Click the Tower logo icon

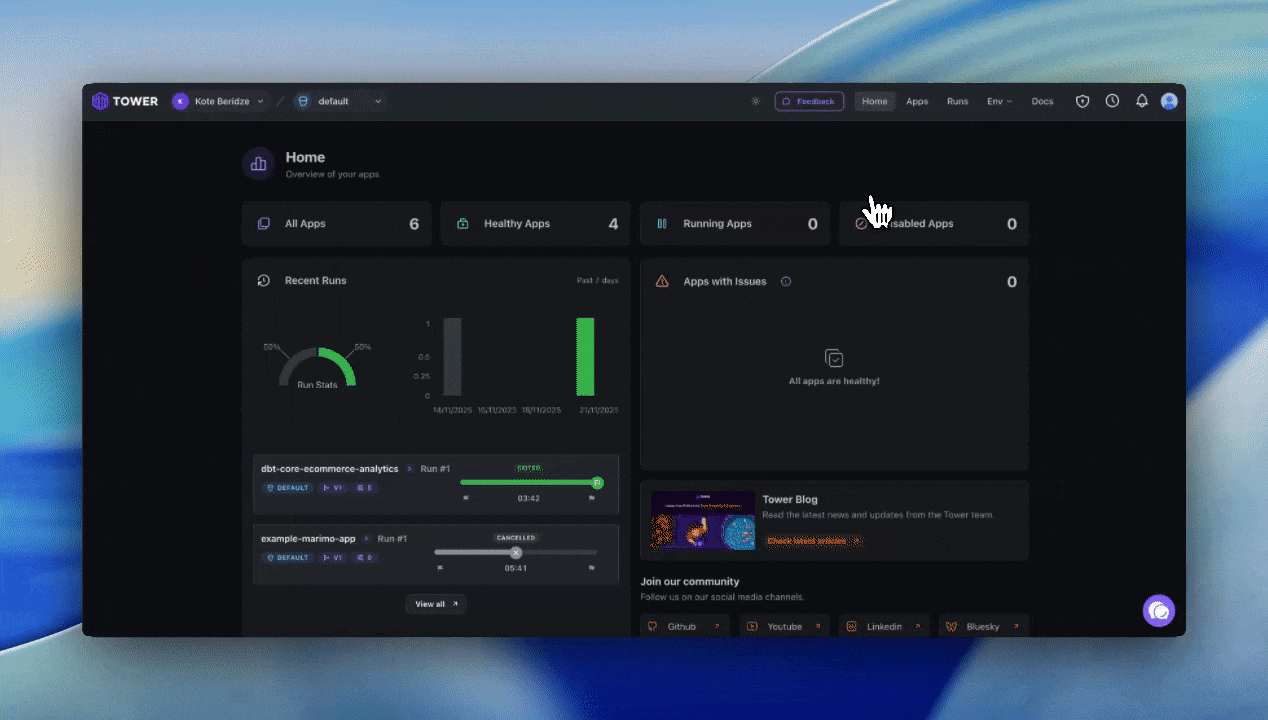tap(100, 101)
